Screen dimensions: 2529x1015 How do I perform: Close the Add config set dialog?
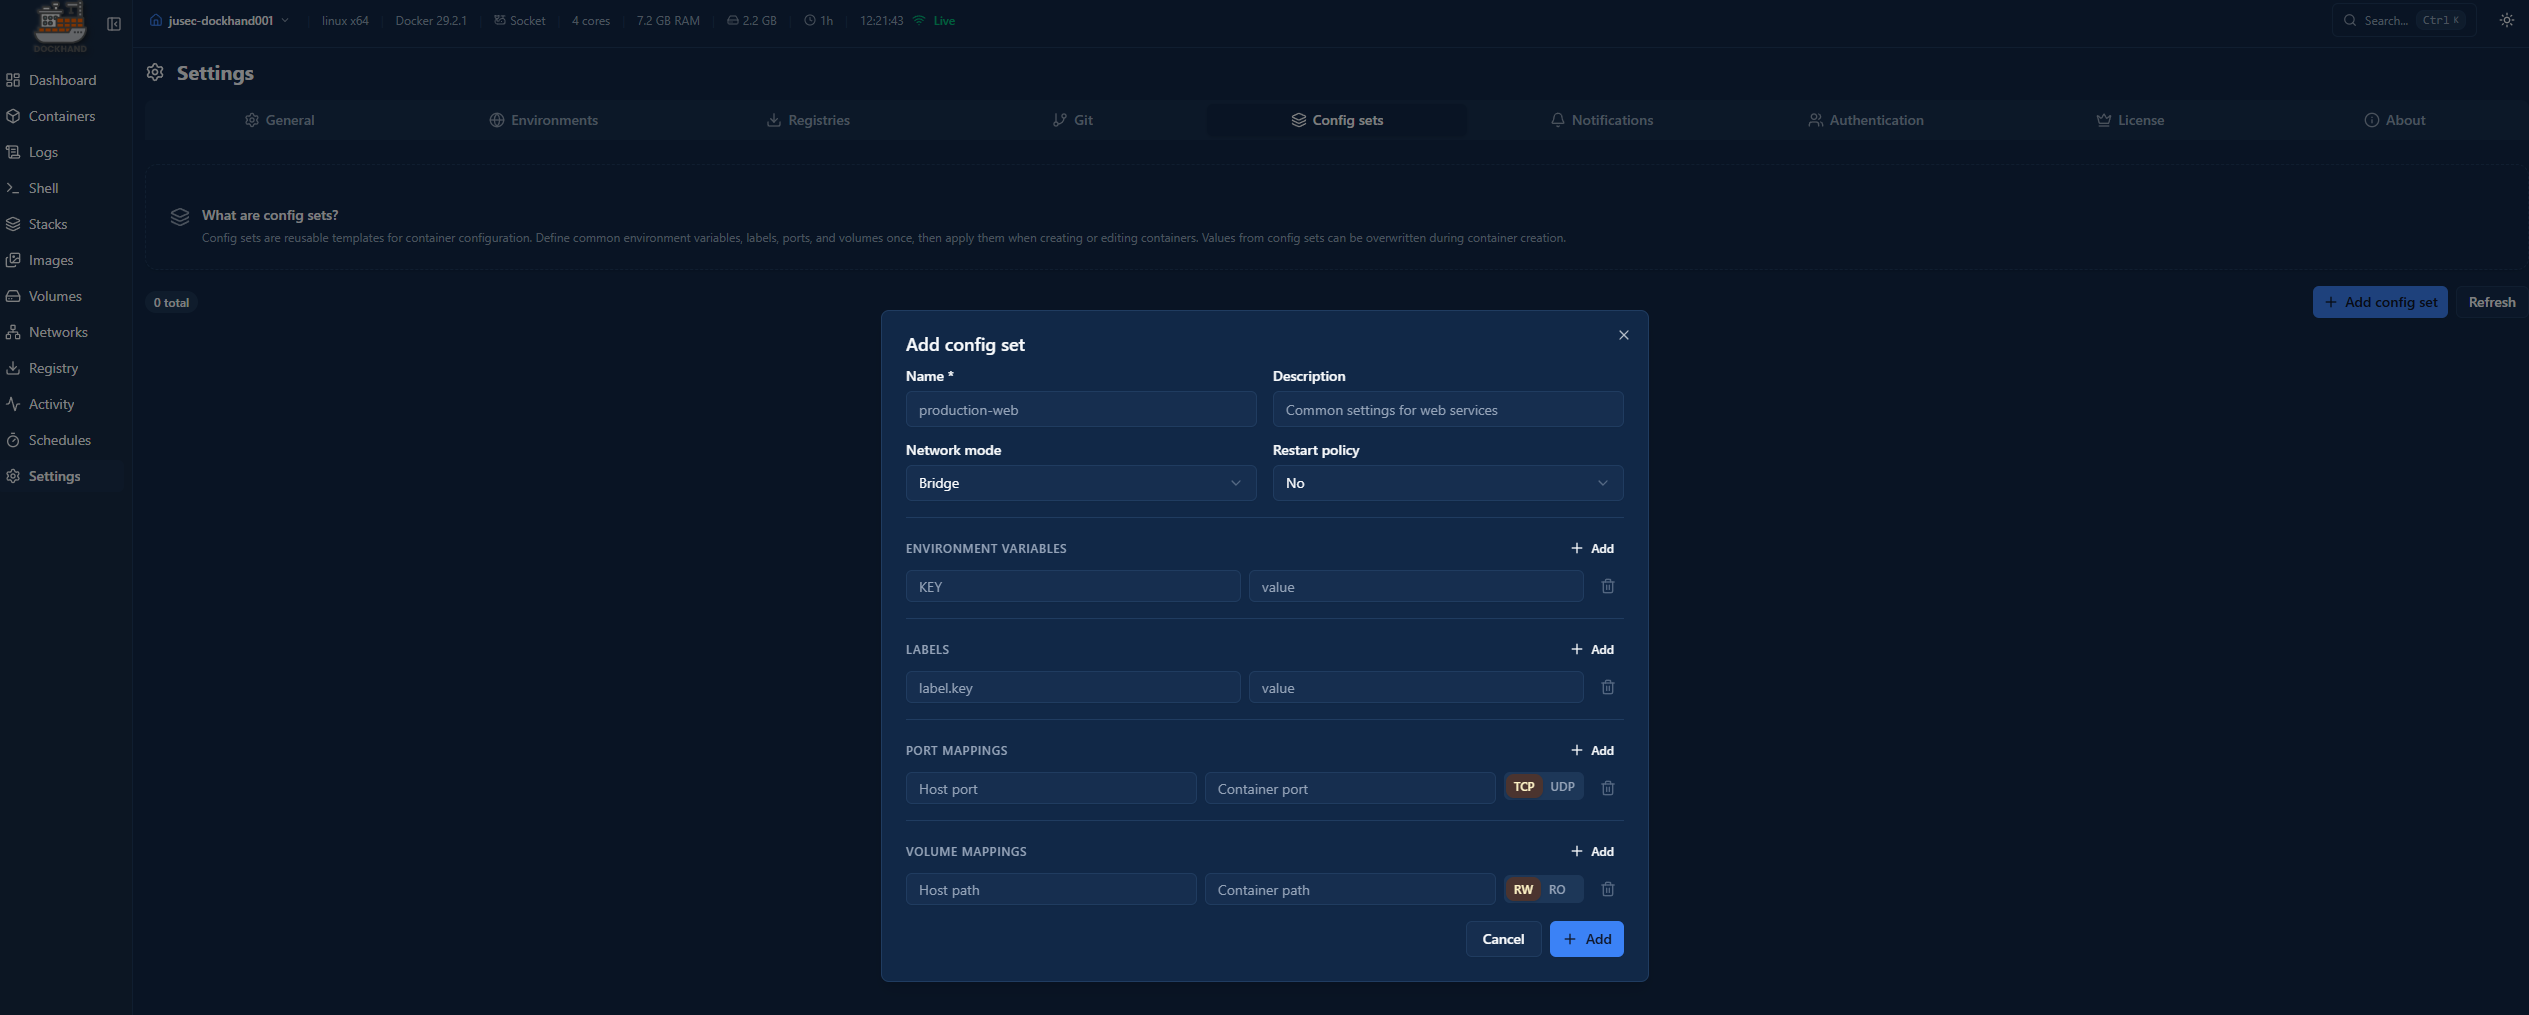point(1623,335)
